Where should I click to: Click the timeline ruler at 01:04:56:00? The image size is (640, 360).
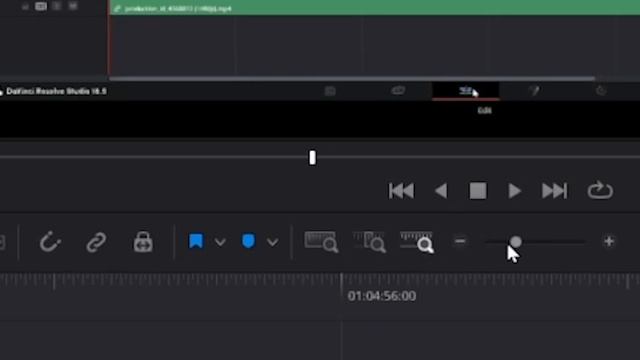click(x=382, y=296)
